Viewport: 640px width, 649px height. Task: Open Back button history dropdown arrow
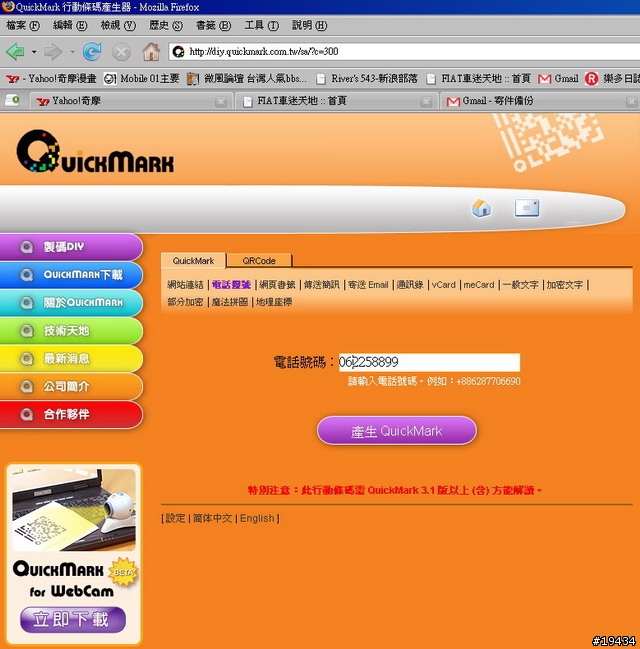click(x=34, y=52)
